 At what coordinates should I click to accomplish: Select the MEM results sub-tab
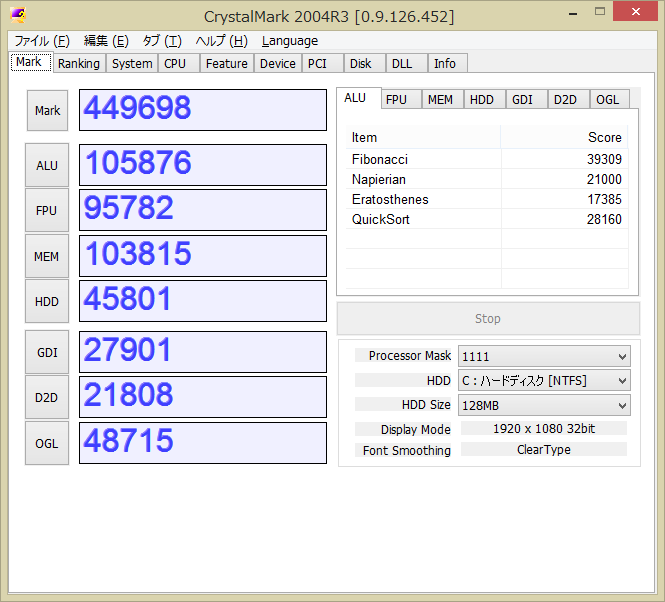(443, 100)
